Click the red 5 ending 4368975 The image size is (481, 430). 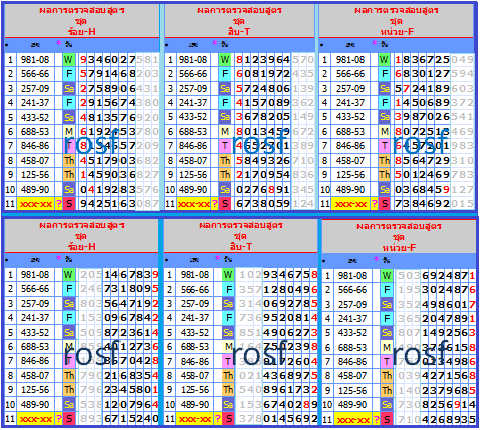314,376
